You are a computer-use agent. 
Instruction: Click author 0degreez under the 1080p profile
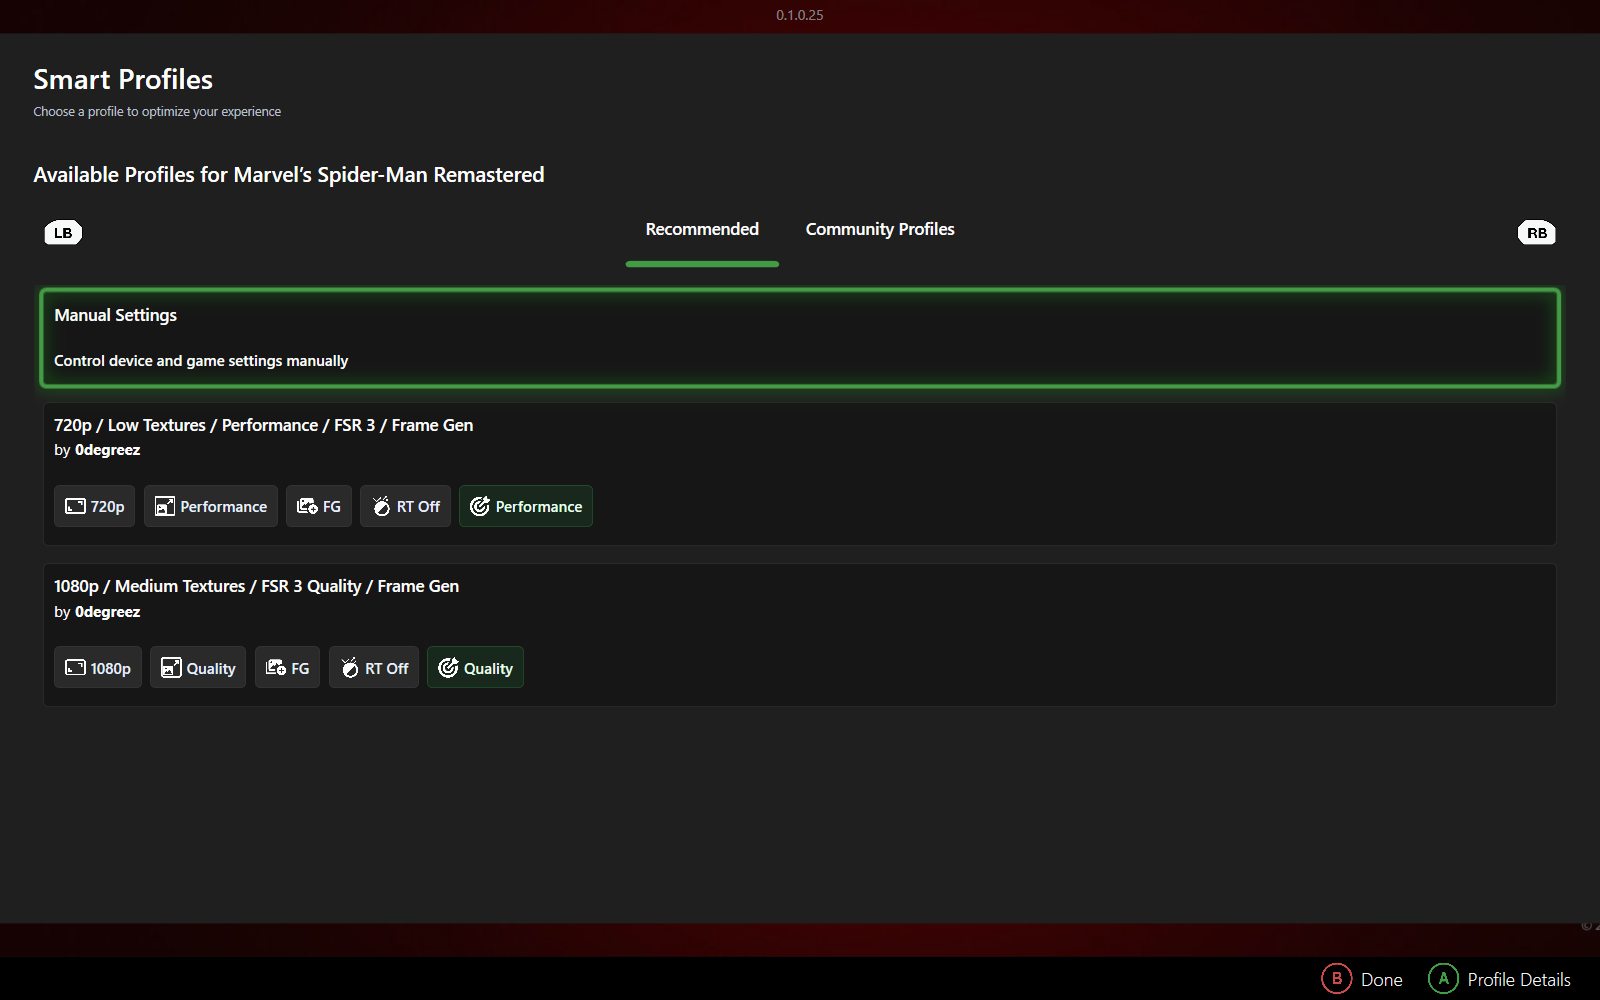coord(108,612)
